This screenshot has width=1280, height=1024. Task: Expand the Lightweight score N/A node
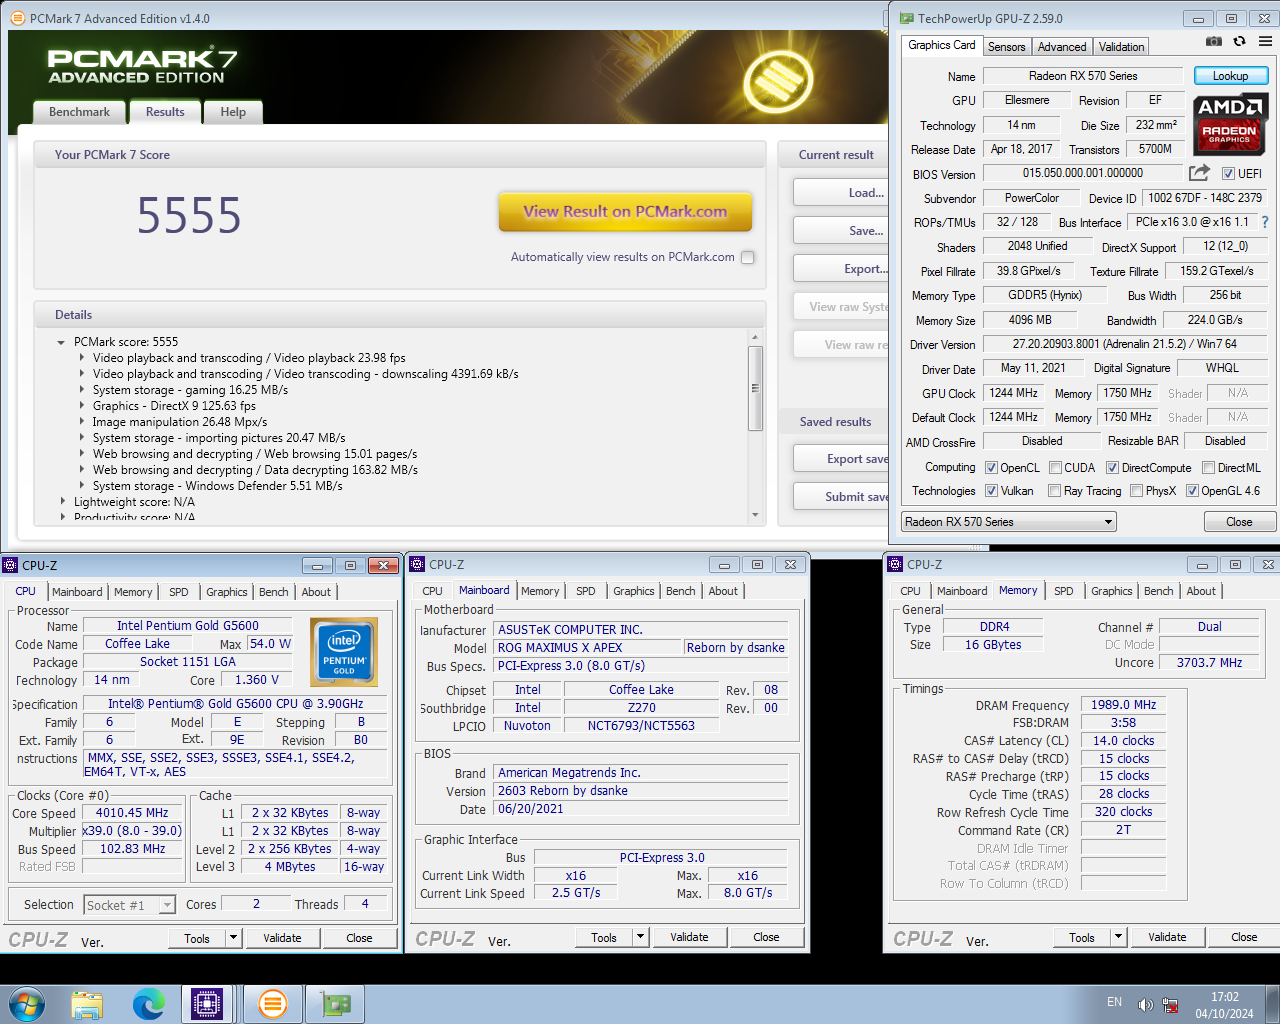coord(62,502)
